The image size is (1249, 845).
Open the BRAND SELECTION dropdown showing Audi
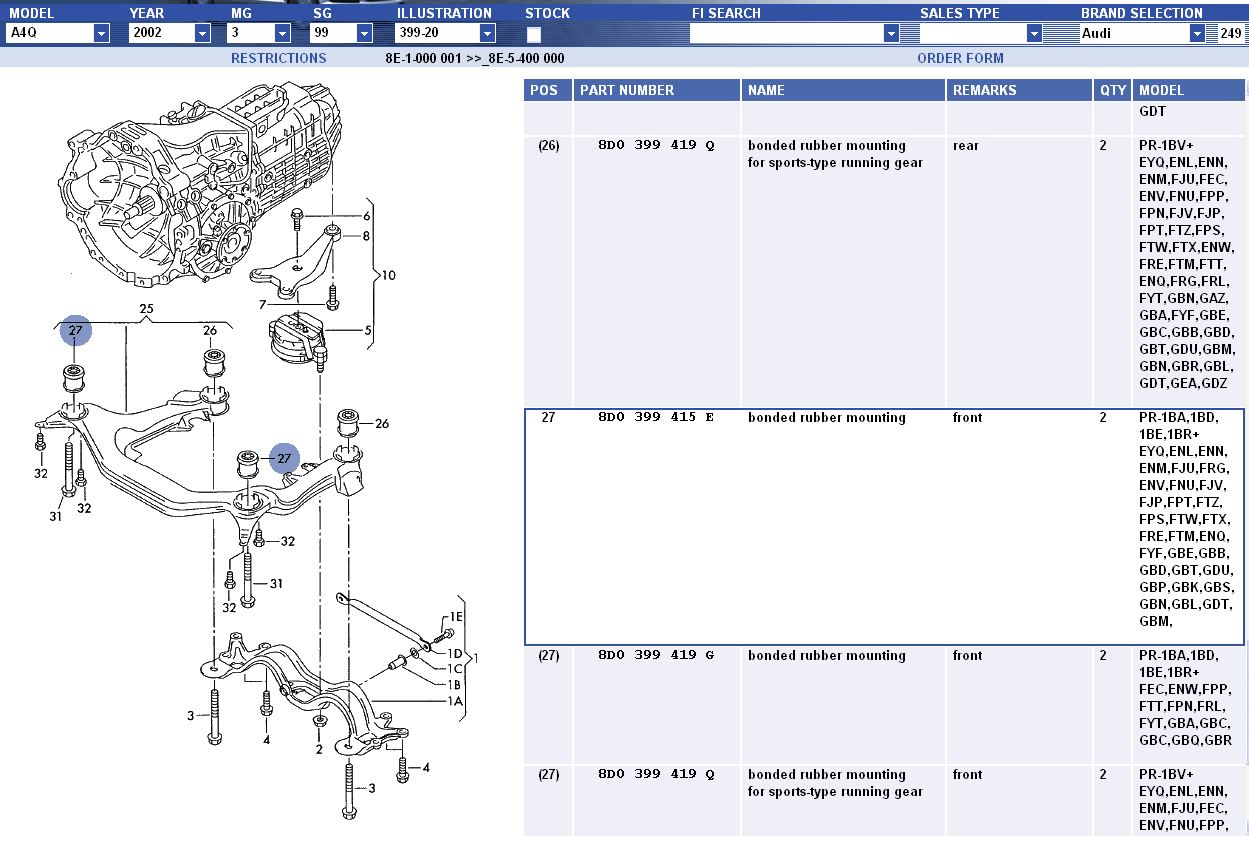1197,33
